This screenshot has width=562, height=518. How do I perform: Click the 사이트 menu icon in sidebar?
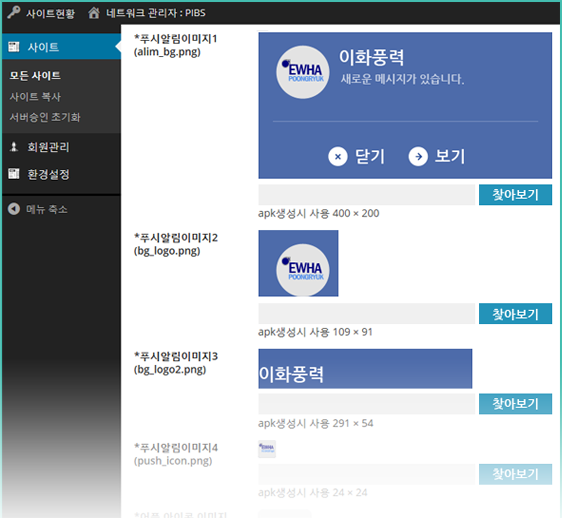14,47
